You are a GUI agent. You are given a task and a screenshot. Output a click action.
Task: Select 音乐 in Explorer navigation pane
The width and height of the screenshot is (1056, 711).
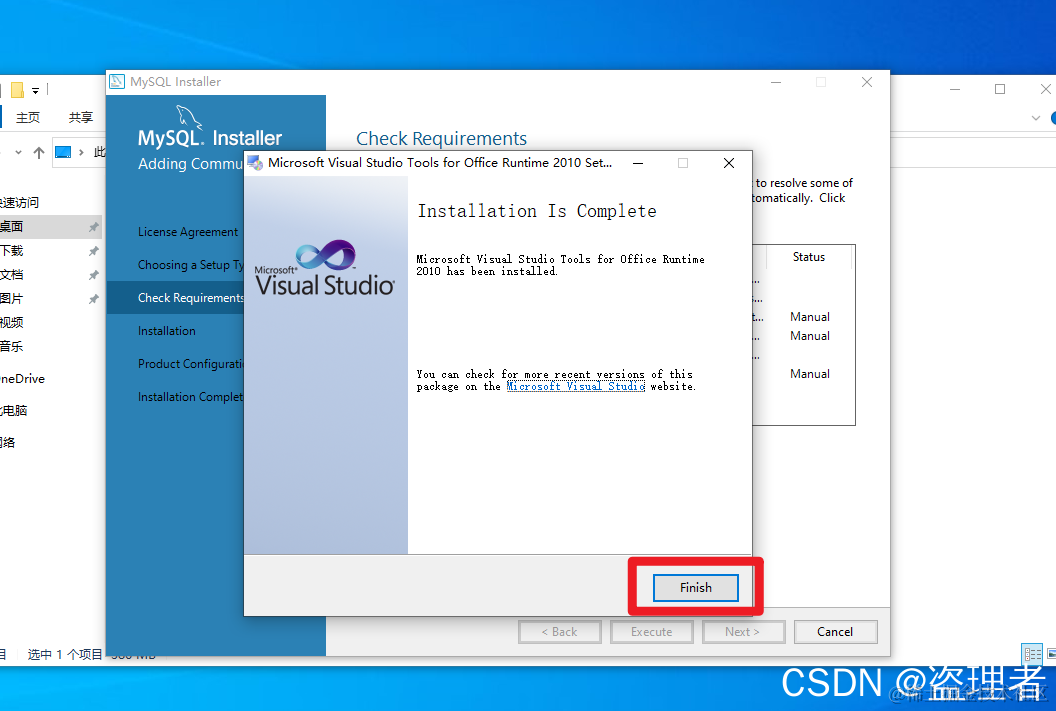coord(11,346)
